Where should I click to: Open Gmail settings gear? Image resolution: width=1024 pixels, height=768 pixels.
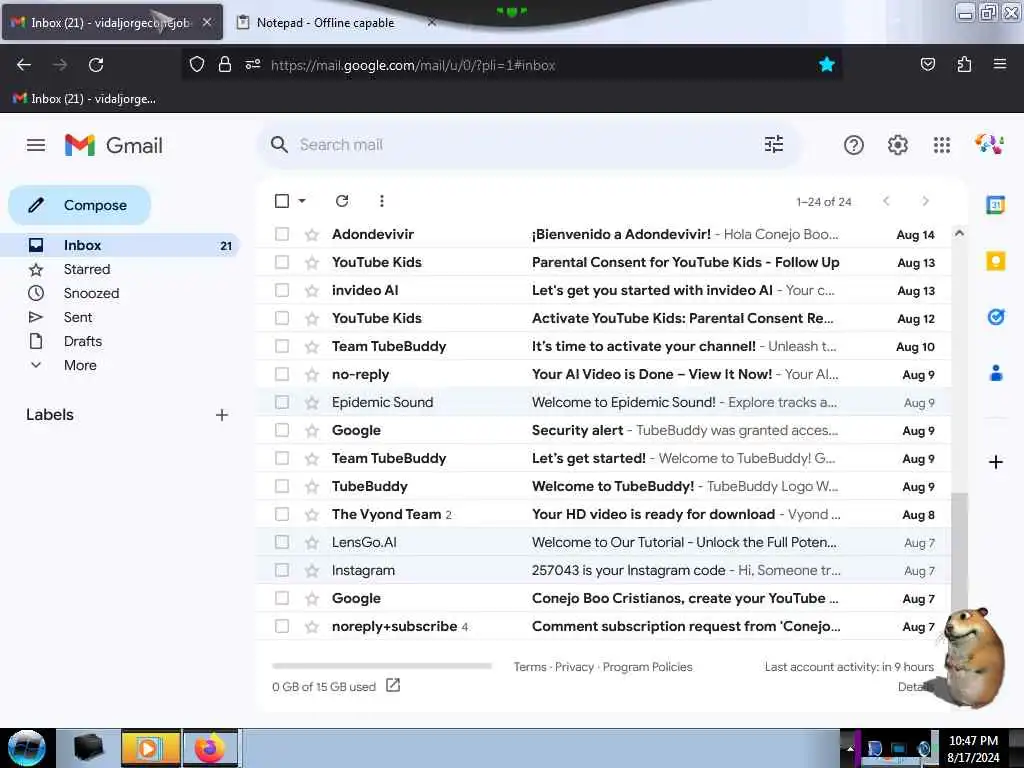tap(898, 145)
